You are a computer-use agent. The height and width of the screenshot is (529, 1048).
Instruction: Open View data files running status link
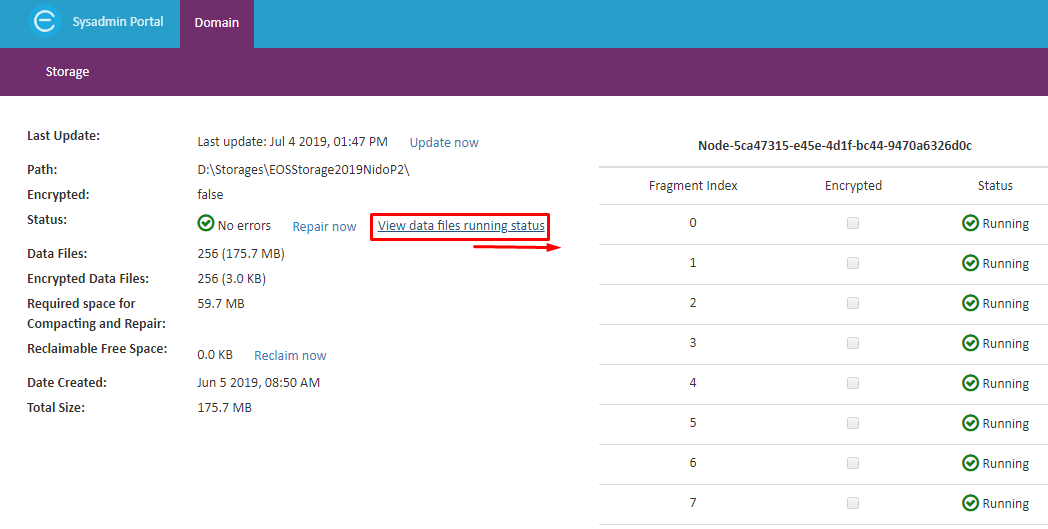pyautogui.click(x=461, y=226)
